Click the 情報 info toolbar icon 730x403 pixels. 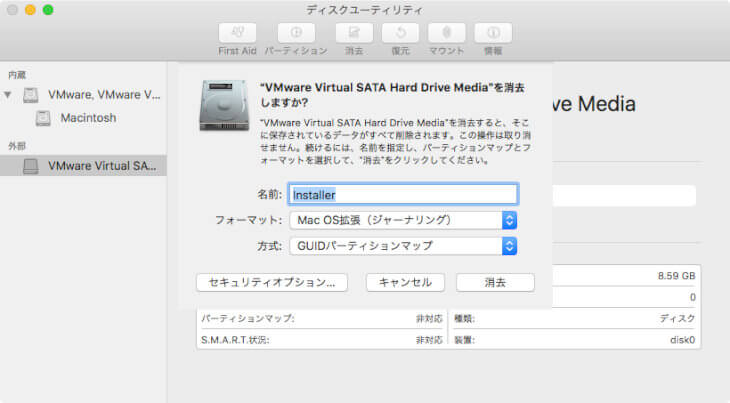493,33
